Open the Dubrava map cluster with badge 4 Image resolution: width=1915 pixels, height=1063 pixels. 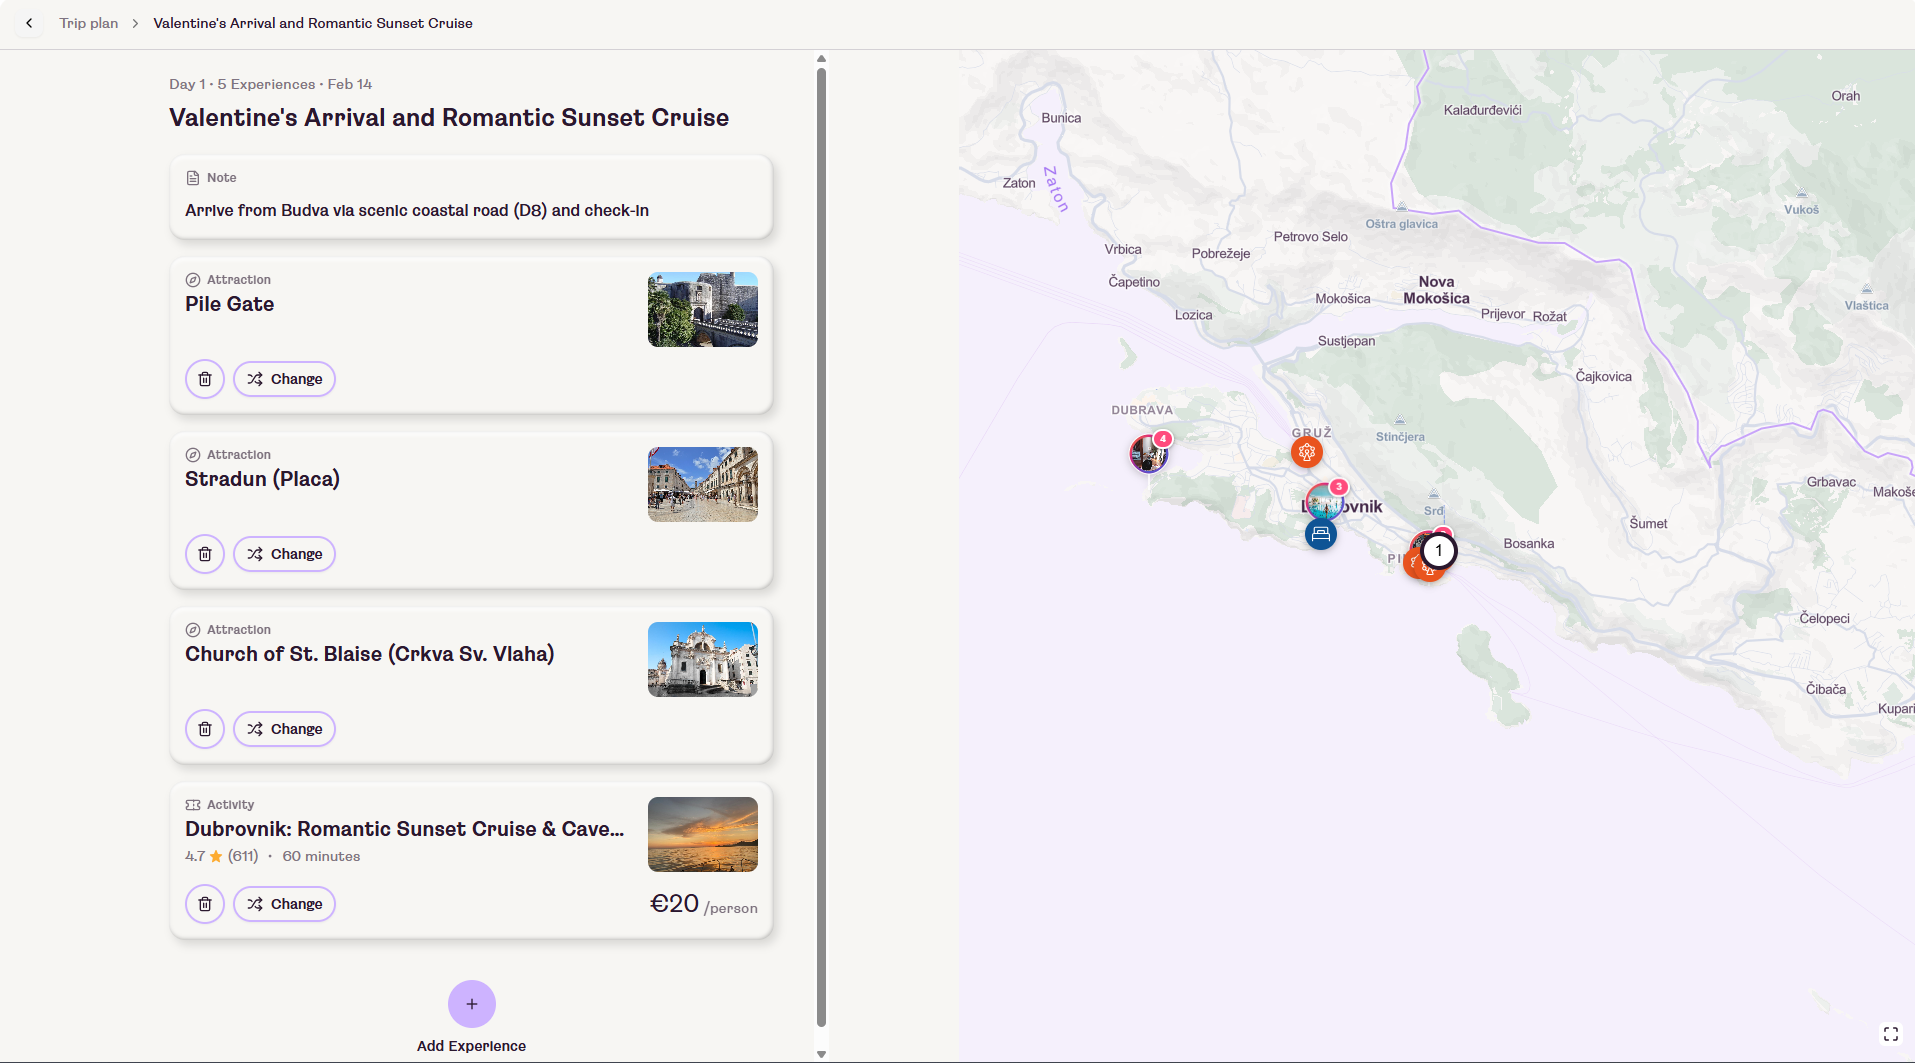1148,453
